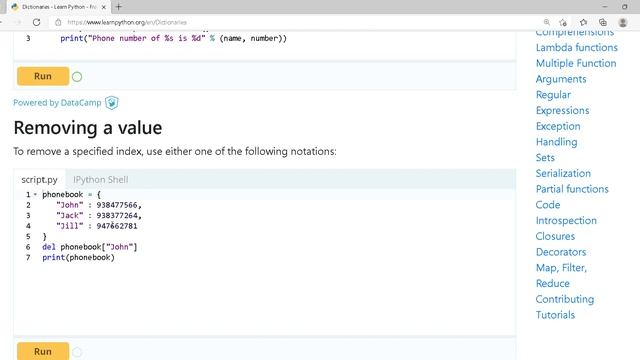The width and height of the screenshot is (640, 360).
Task: Switch to the script.py tab
Action: click(40, 180)
